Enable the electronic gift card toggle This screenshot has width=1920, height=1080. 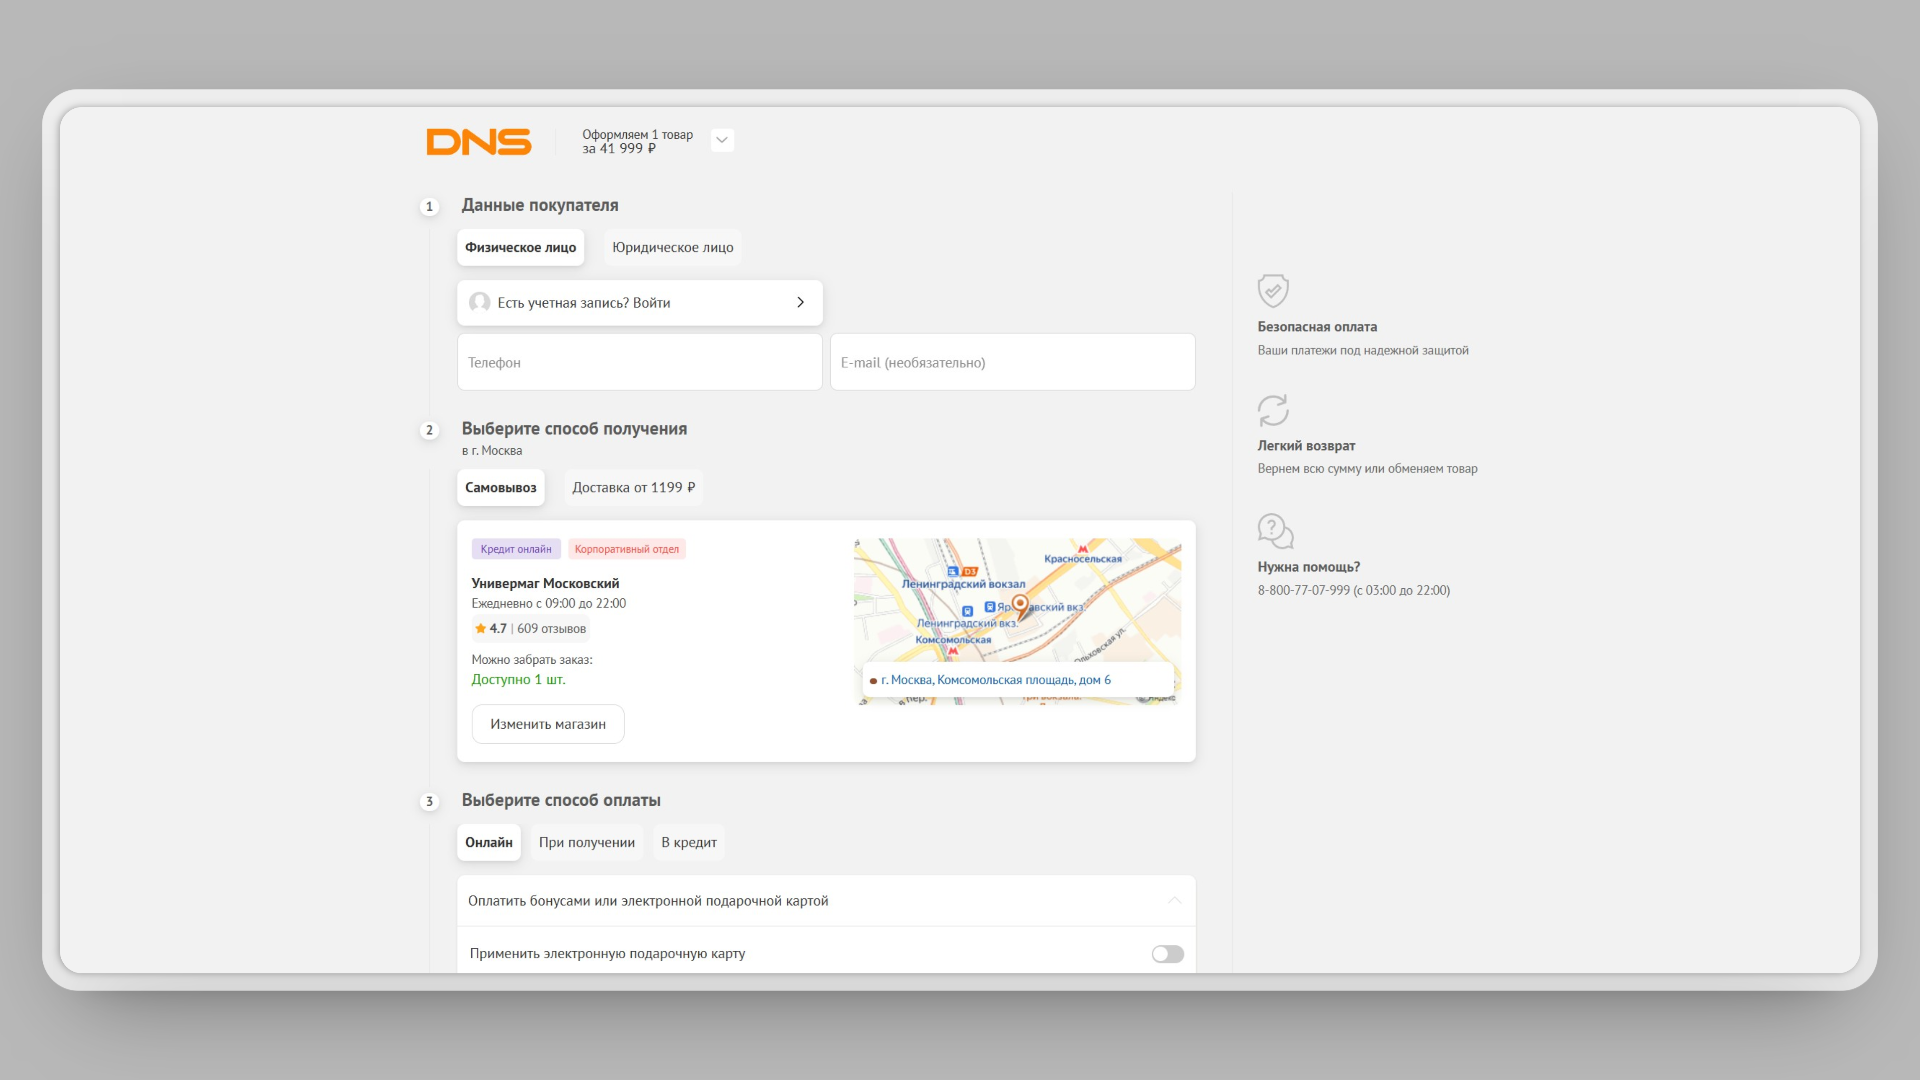[x=1167, y=954]
